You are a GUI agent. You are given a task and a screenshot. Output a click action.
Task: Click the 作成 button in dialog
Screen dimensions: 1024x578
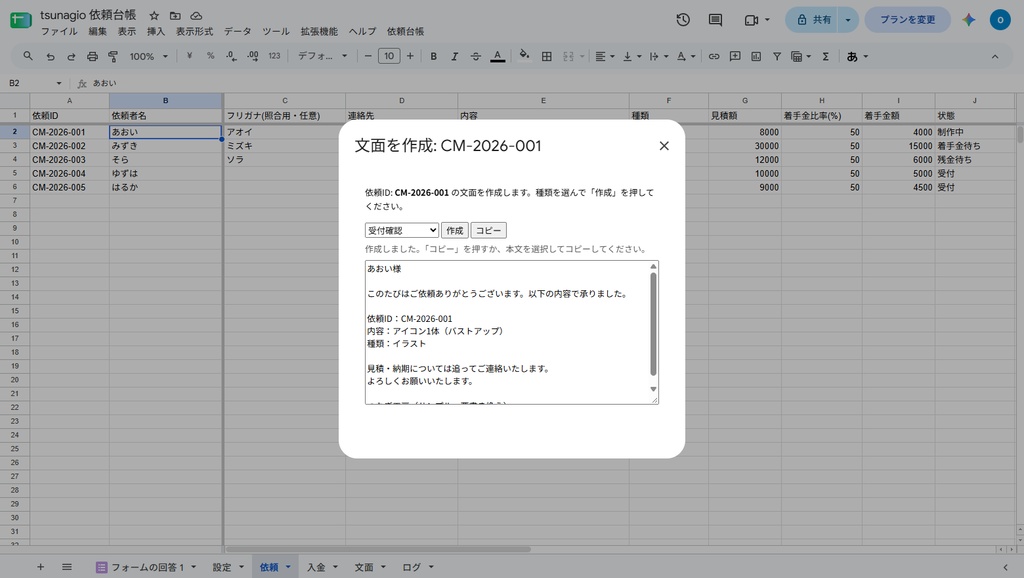coord(455,231)
